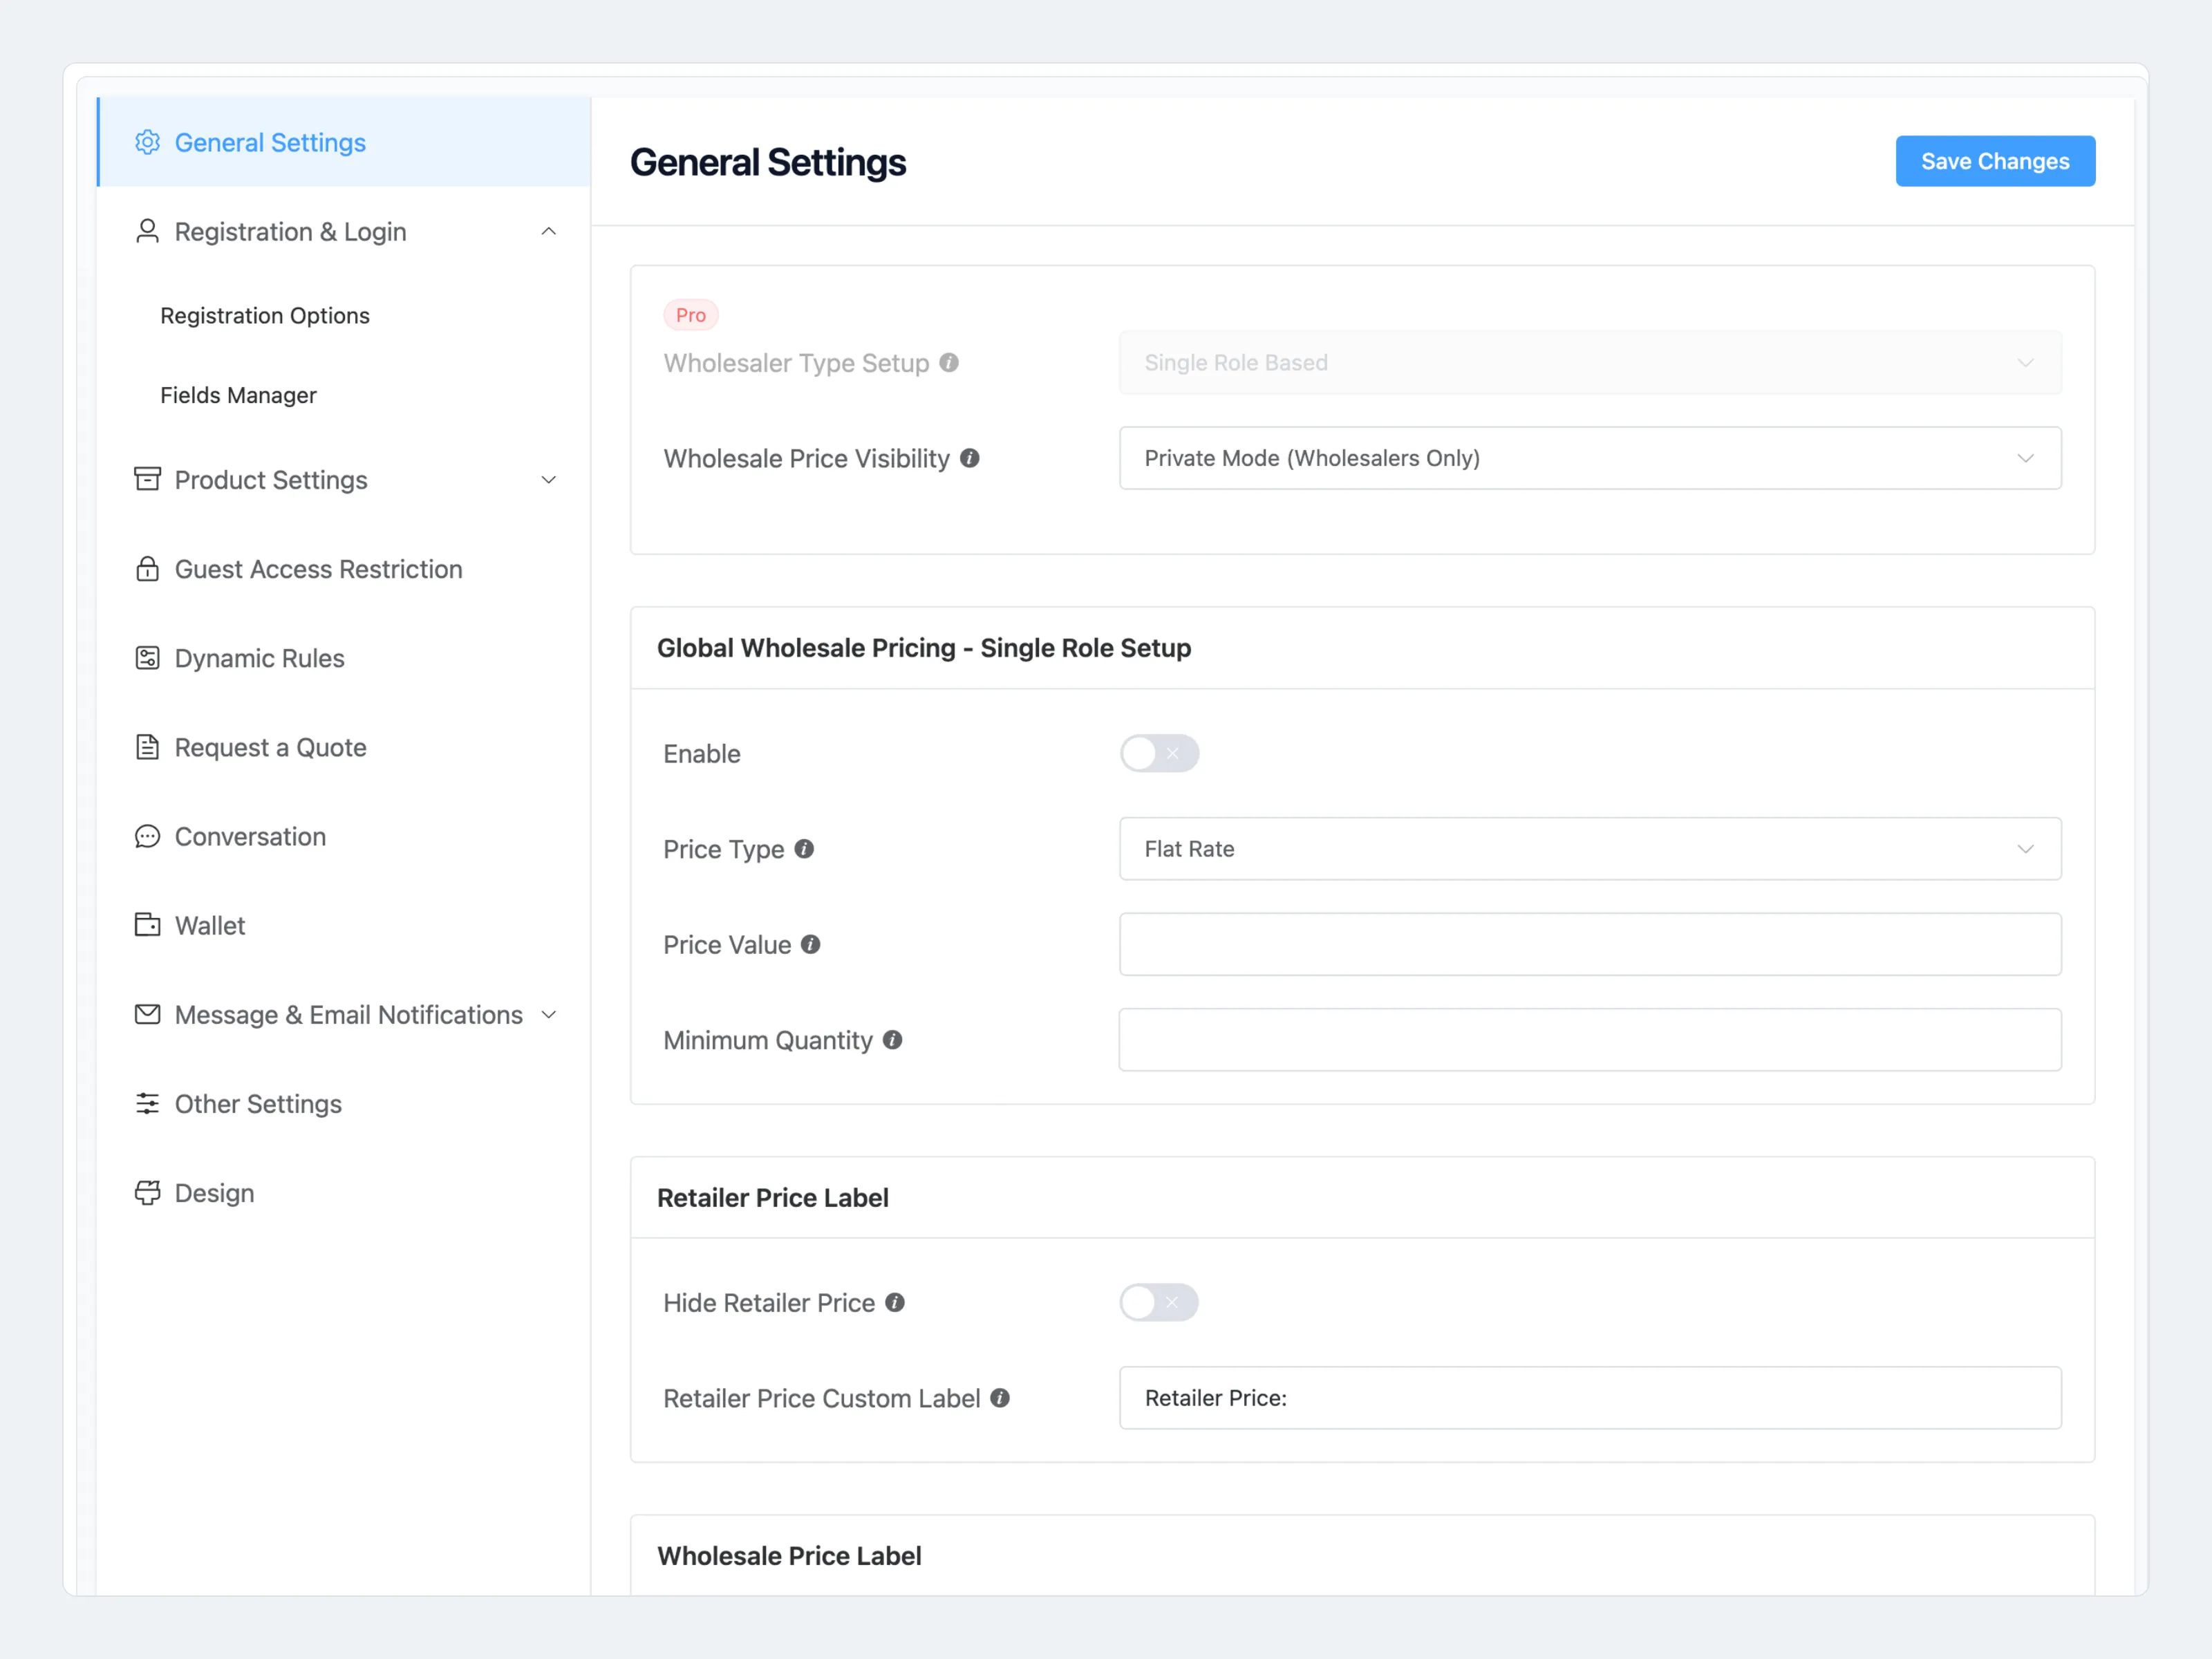
Task: Open Guest Access Restriction via lock icon
Action: point(148,568)
